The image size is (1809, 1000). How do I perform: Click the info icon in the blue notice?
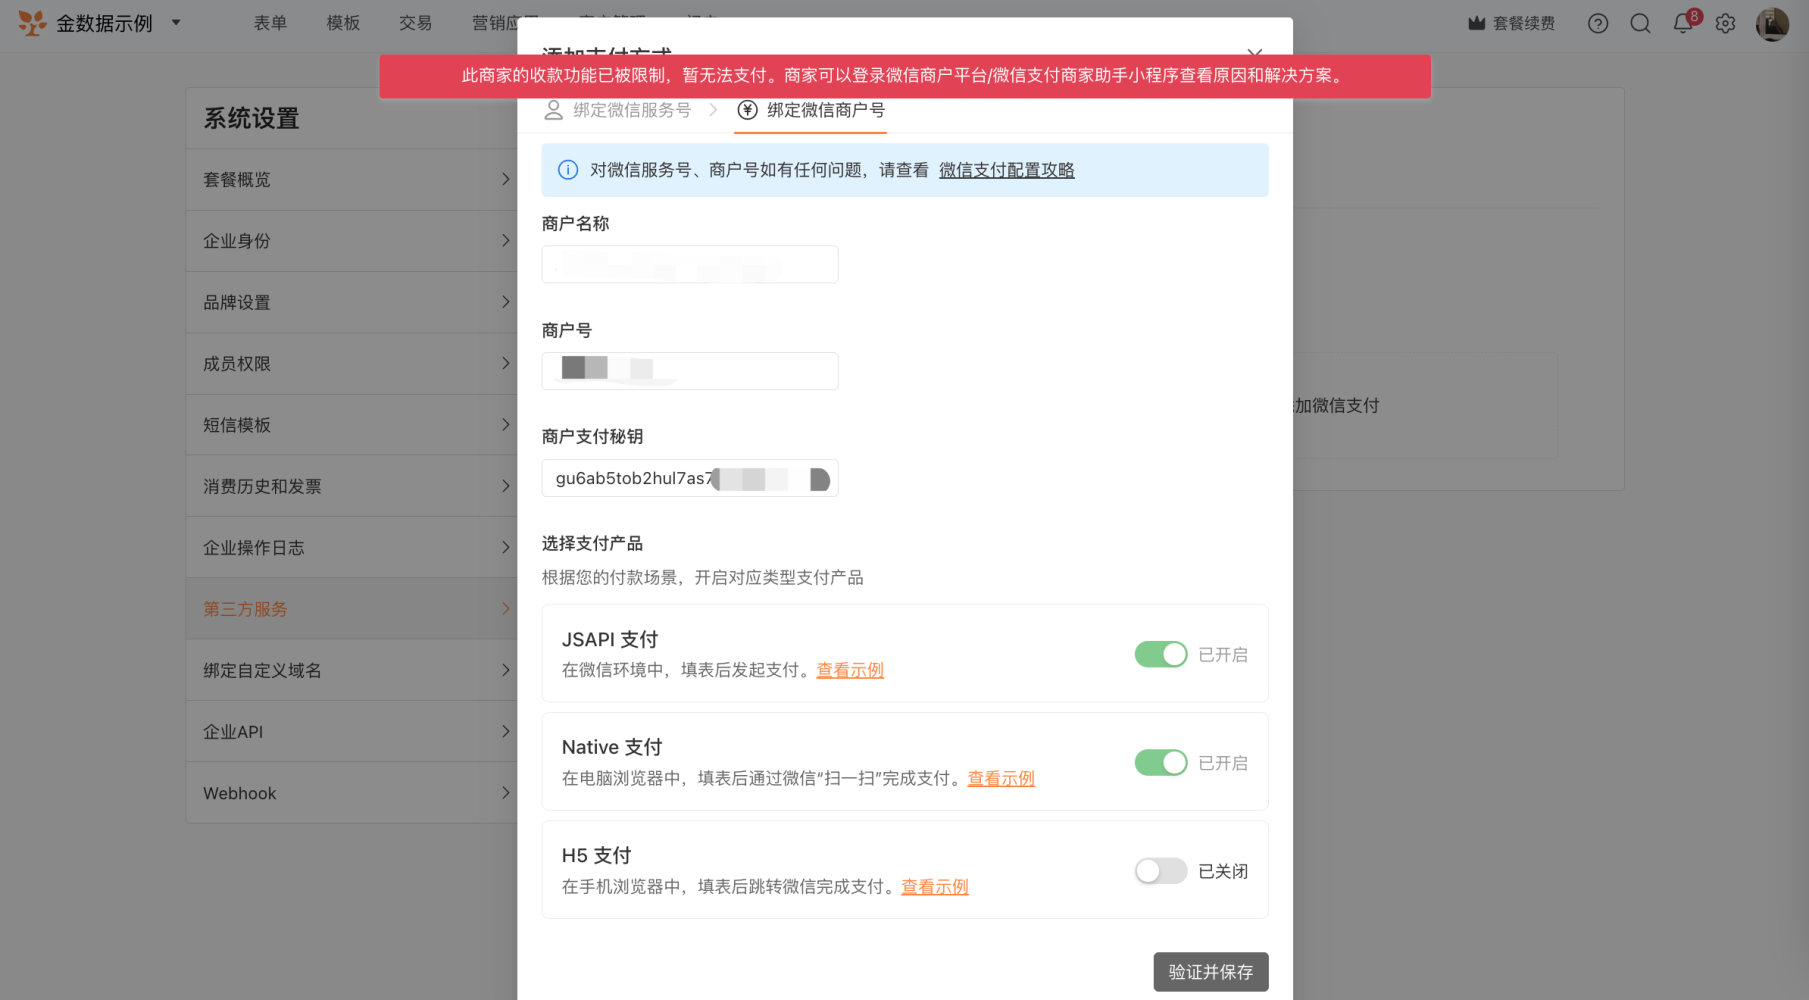568,170
